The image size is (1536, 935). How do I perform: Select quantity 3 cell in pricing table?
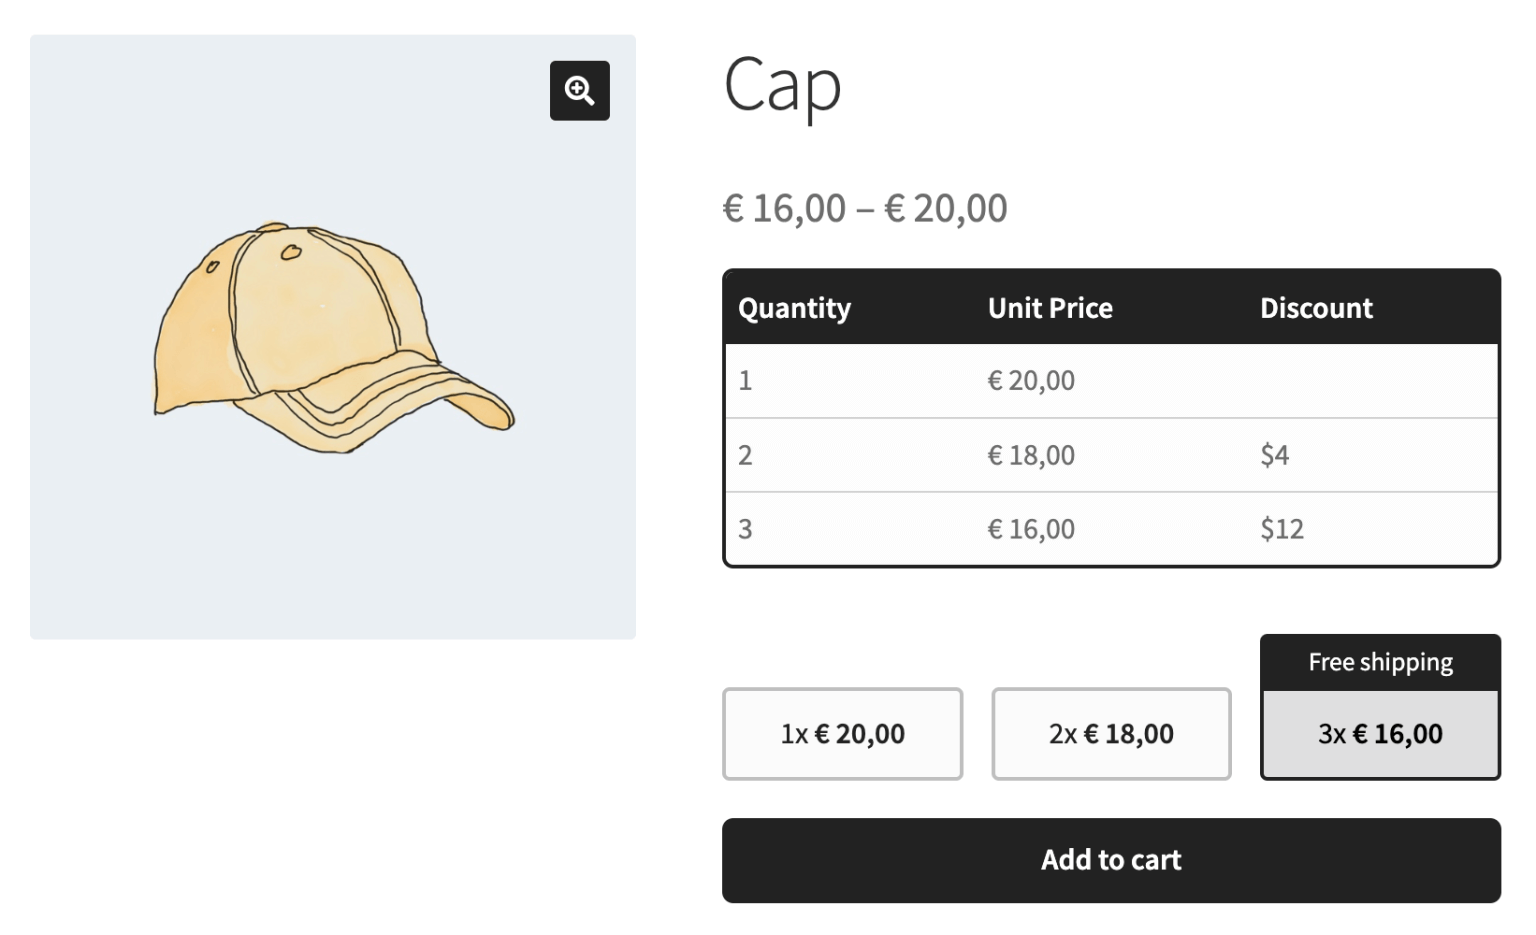[x=745, y=529]
